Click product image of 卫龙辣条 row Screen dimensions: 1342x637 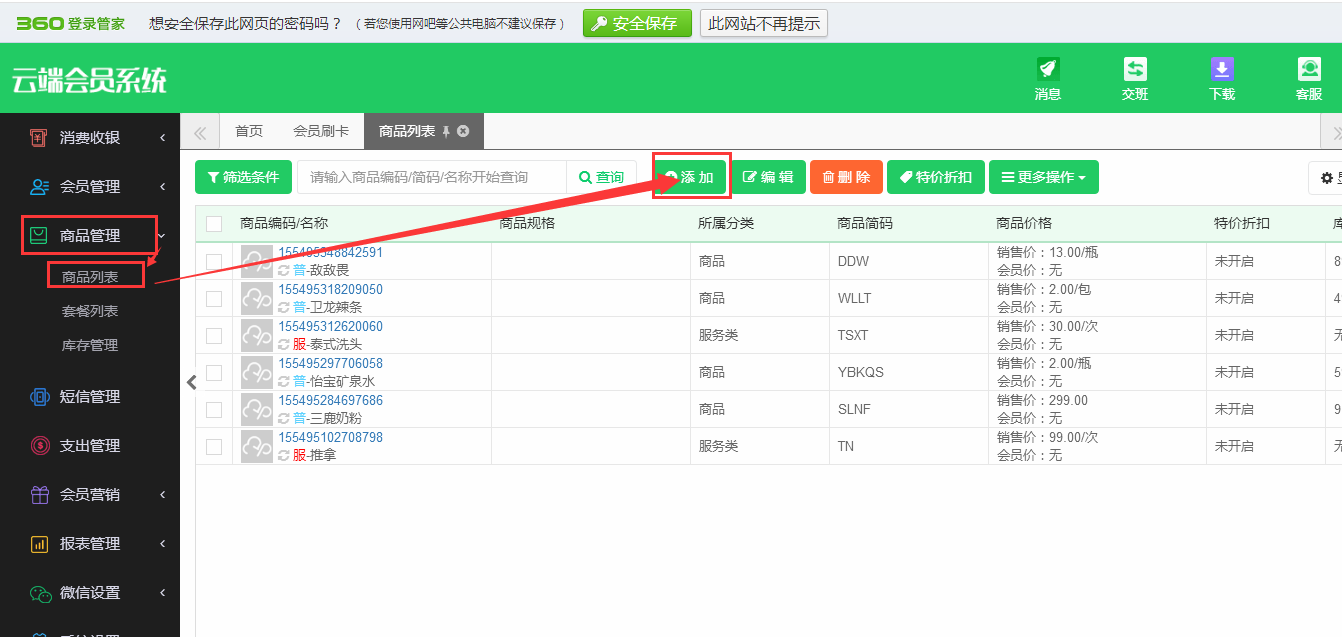click(257, 298)
